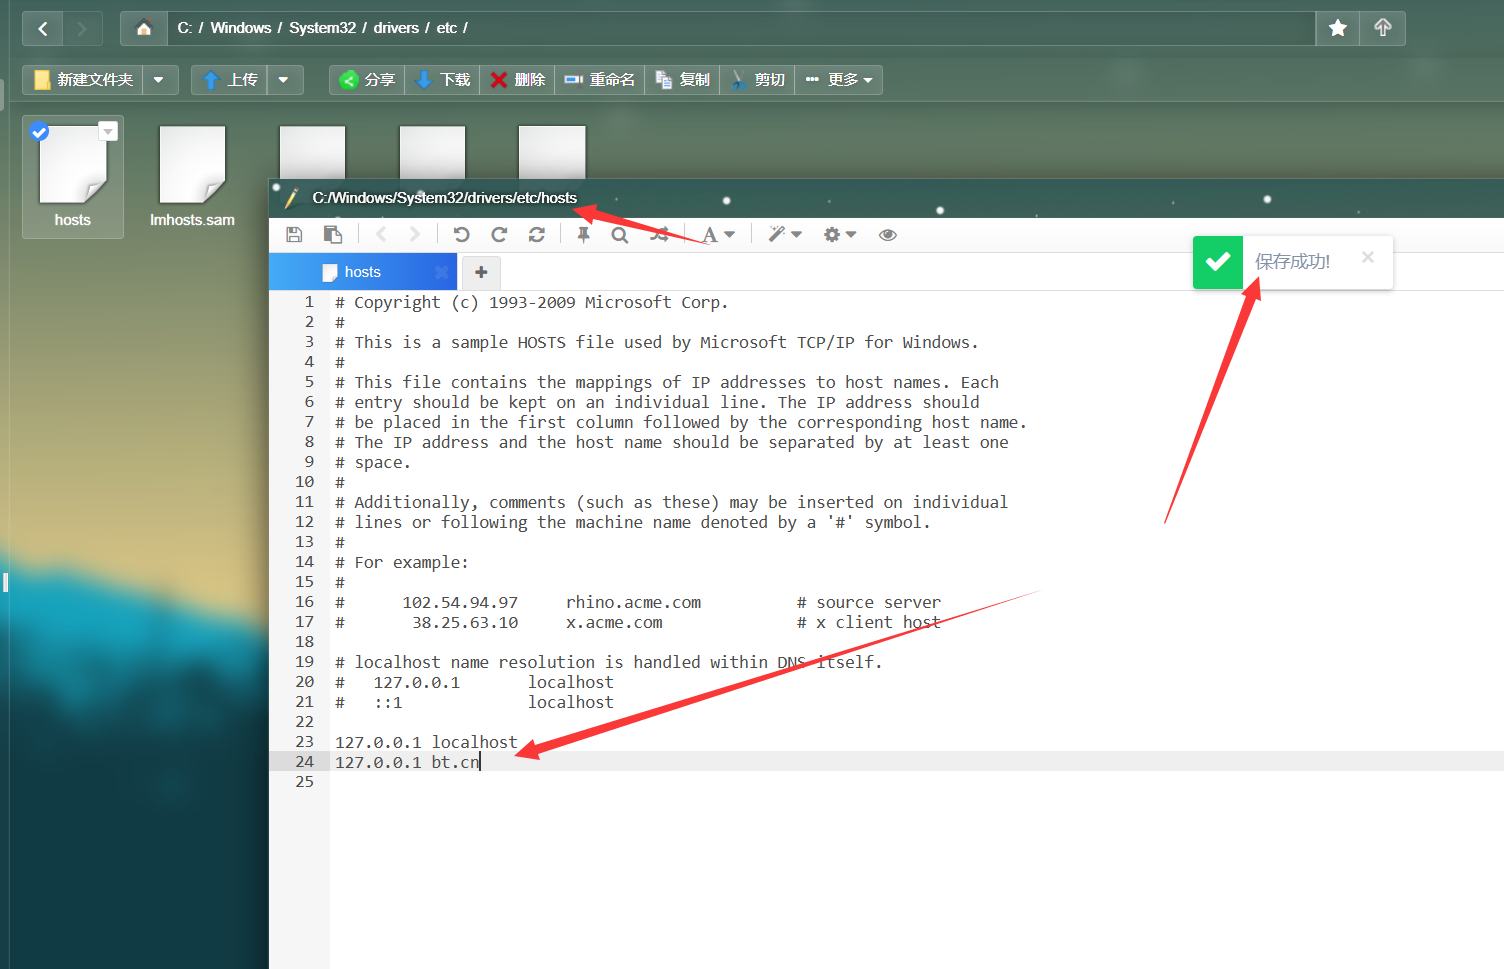1504x969 pixels.
Task: Dismiss the 保存成功 notification
Action: pyautogui.click(x=1368, y=257)
